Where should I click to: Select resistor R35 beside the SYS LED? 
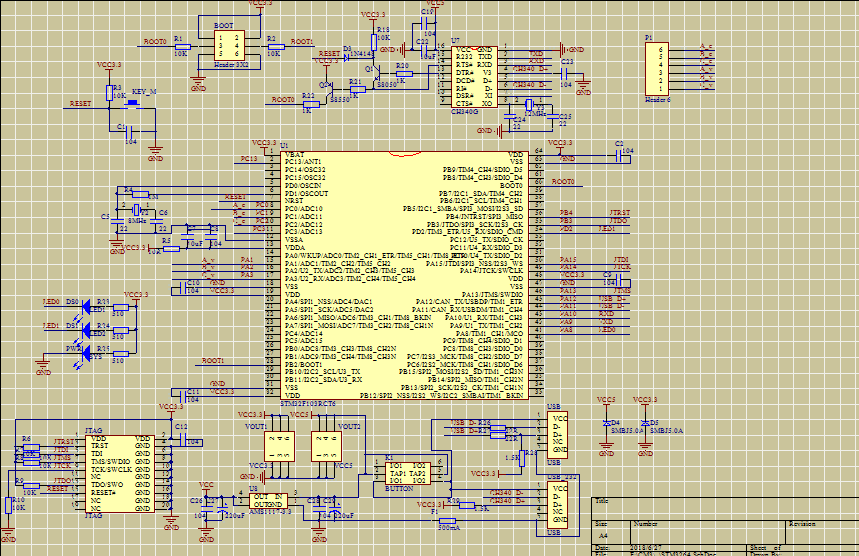pyautogui.click(x=121, y=354)
